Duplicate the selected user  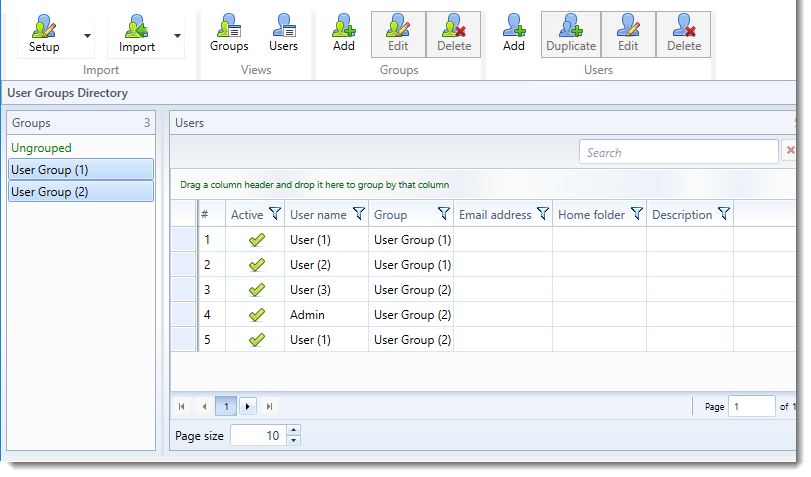(571, 34)
